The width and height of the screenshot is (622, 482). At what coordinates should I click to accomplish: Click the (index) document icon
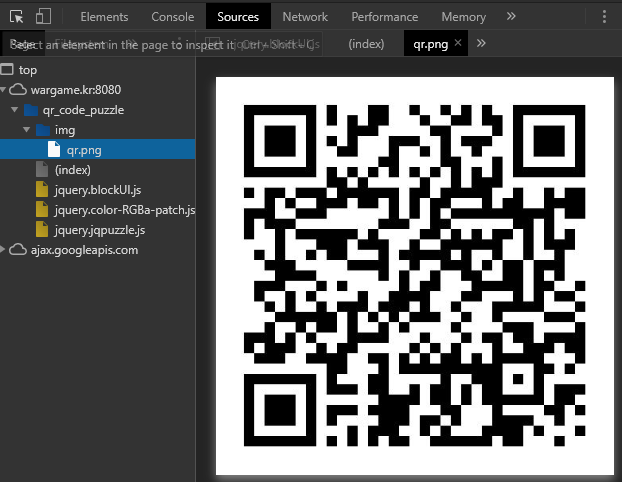(42, 169)
